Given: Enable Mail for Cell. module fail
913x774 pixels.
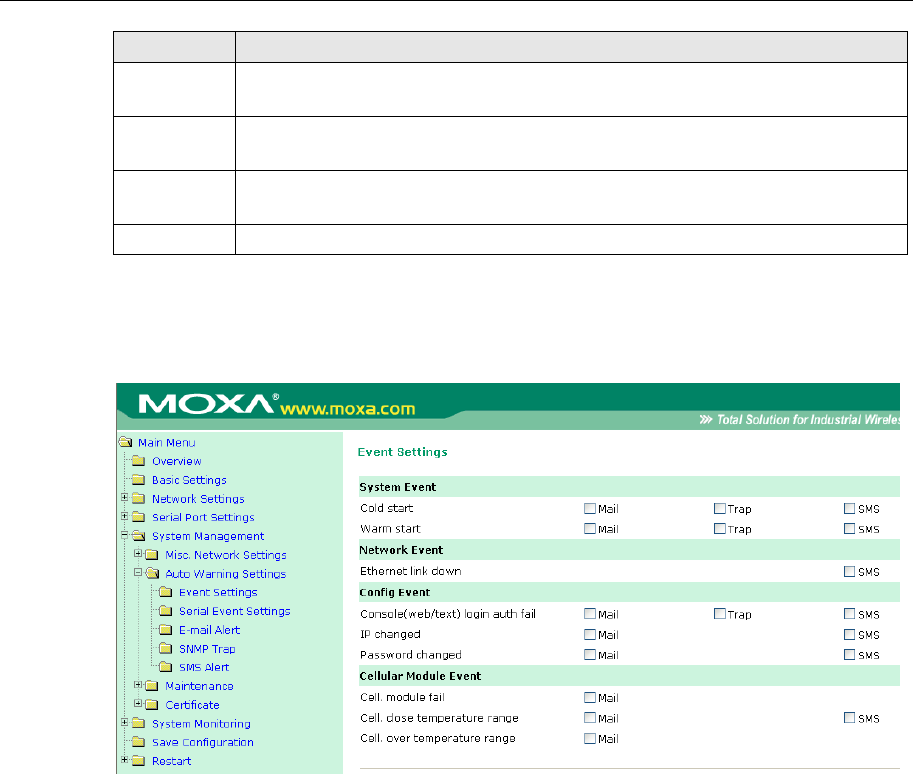Looking at the screenshot, I should click(x=590, y=697).
